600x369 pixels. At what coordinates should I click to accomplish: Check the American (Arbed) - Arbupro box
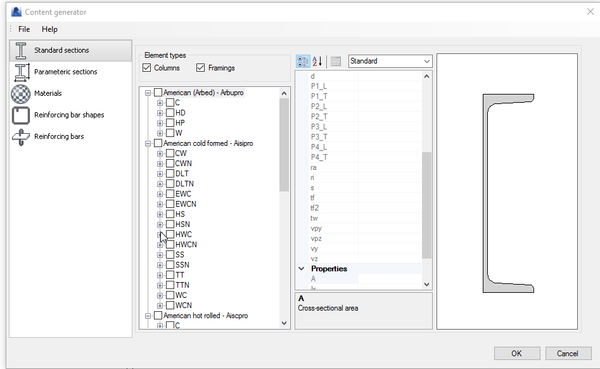click(158, 93)
